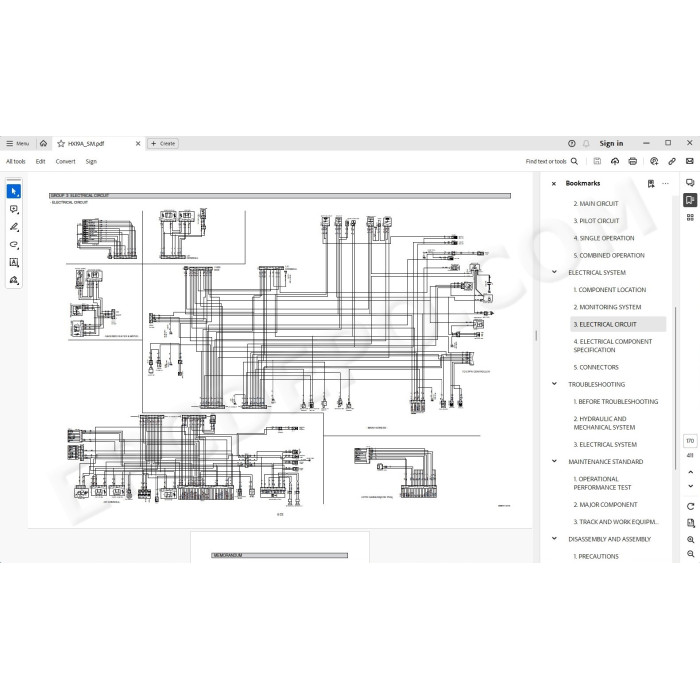Viewport: 700px width, 700px height.
Task: Collapse the MAINTENANCE STANDARD bookmark group
Action: [x=554, y=461]
